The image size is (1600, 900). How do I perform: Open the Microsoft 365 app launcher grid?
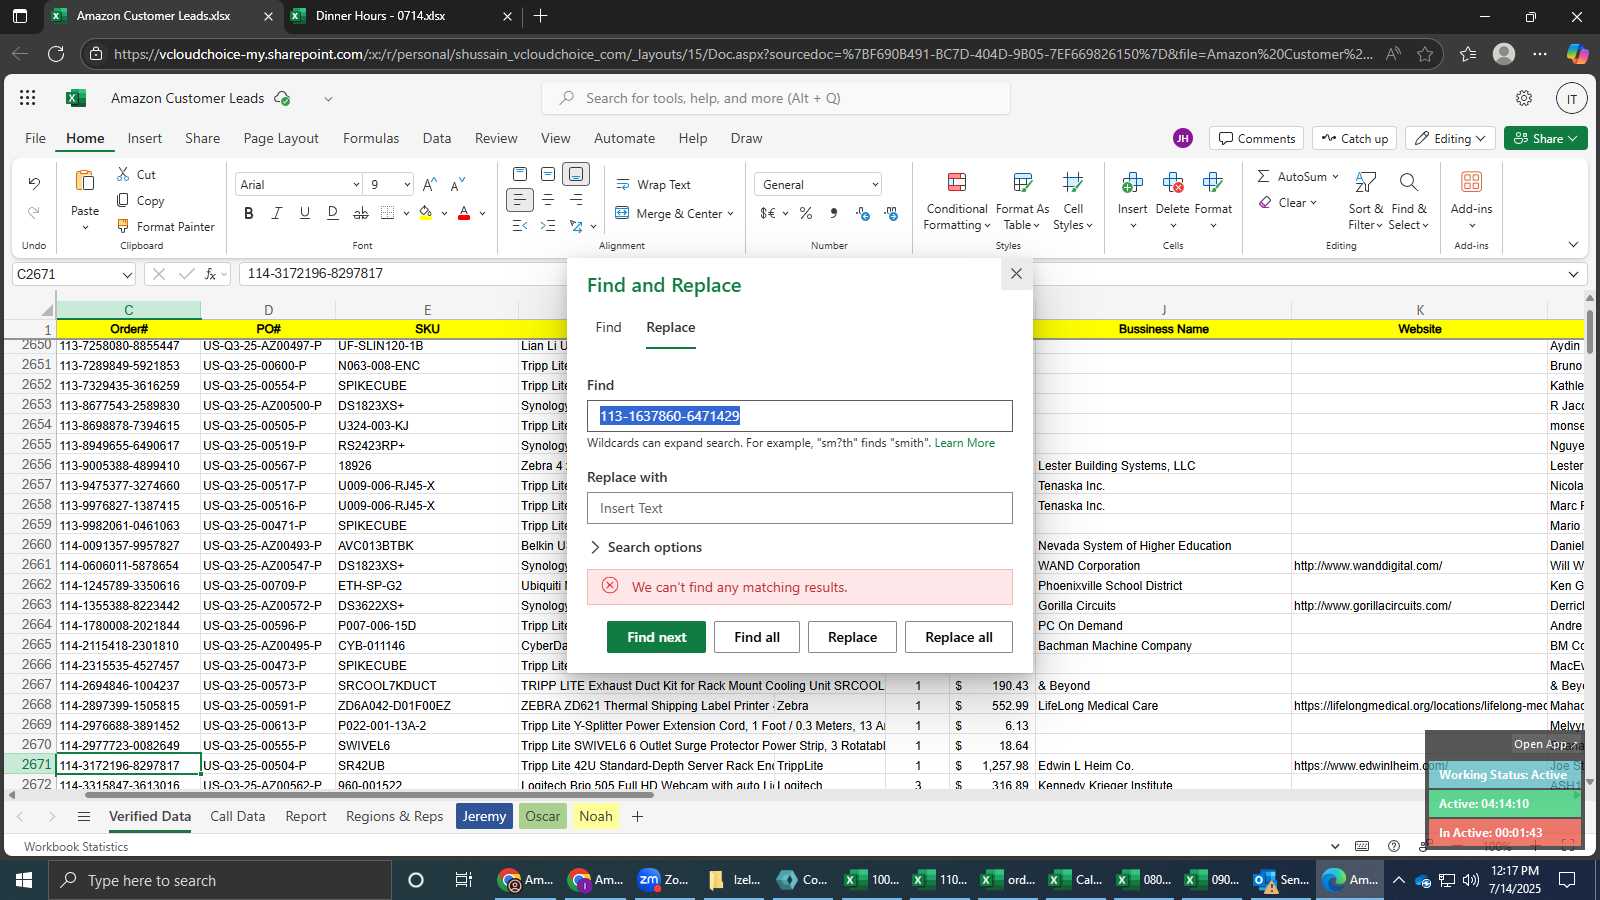(28, 98)
